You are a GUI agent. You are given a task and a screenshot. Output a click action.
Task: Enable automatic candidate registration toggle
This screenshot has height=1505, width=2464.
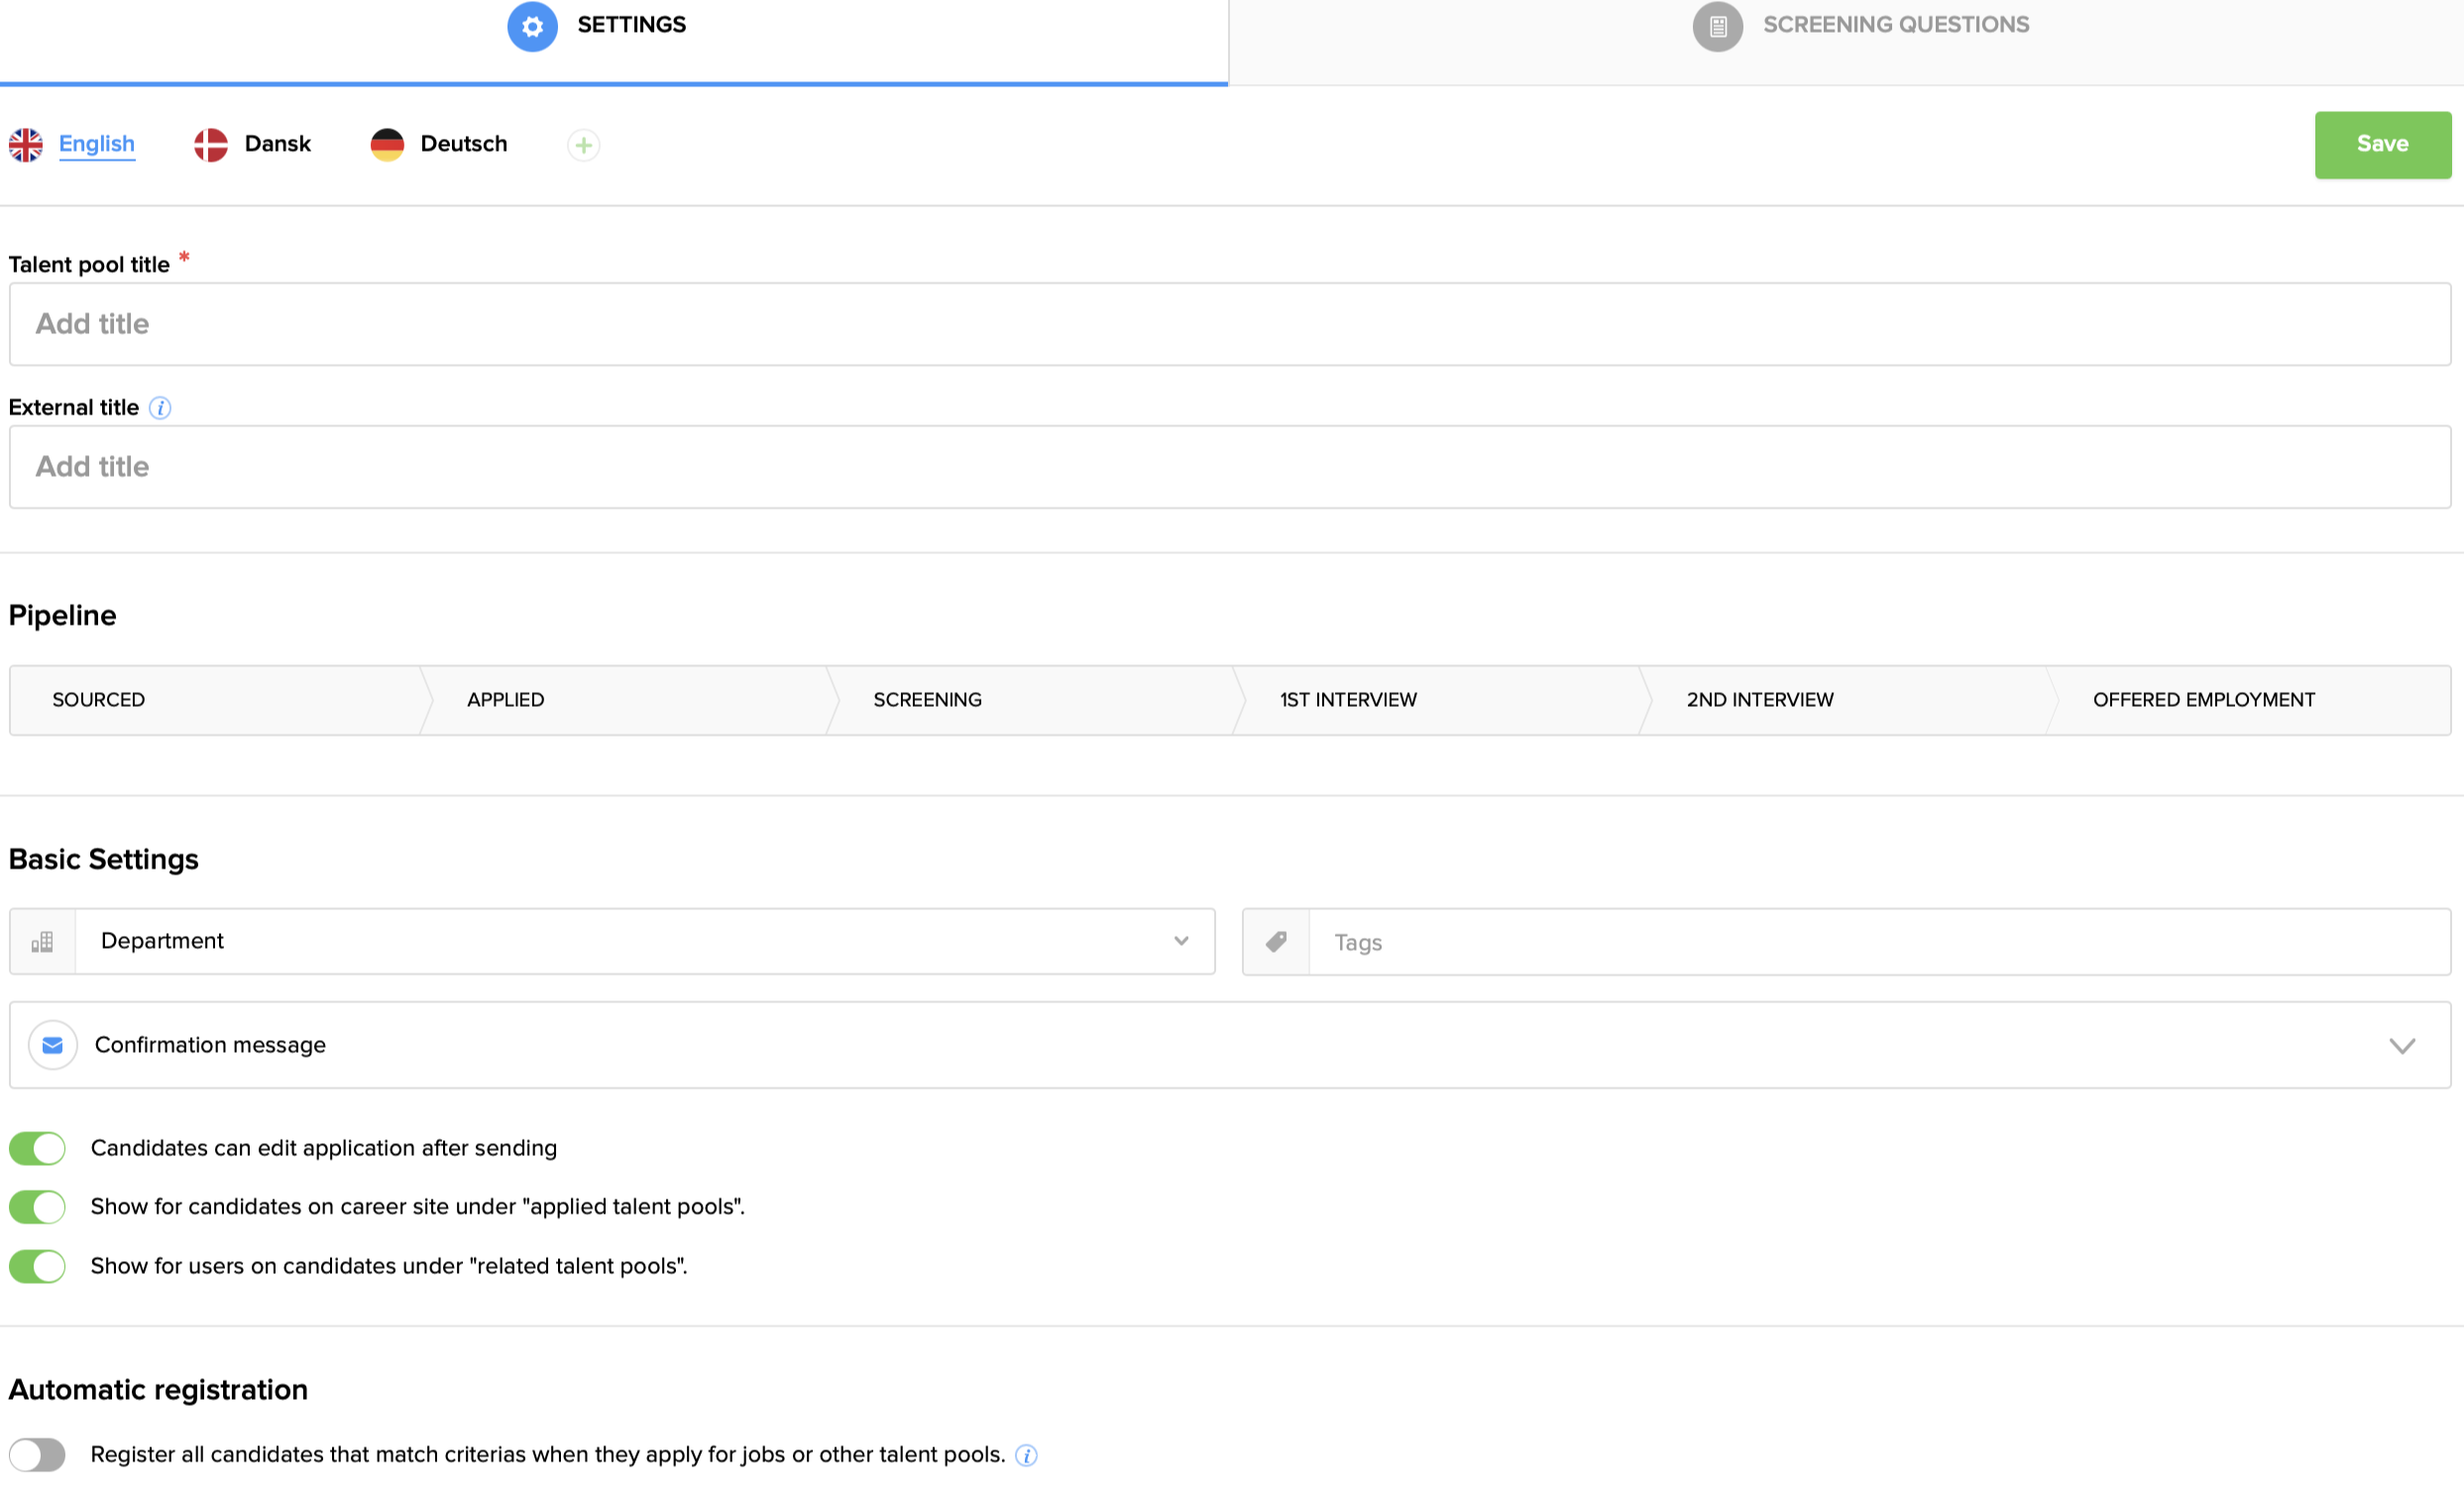(x=38, y=1455)
